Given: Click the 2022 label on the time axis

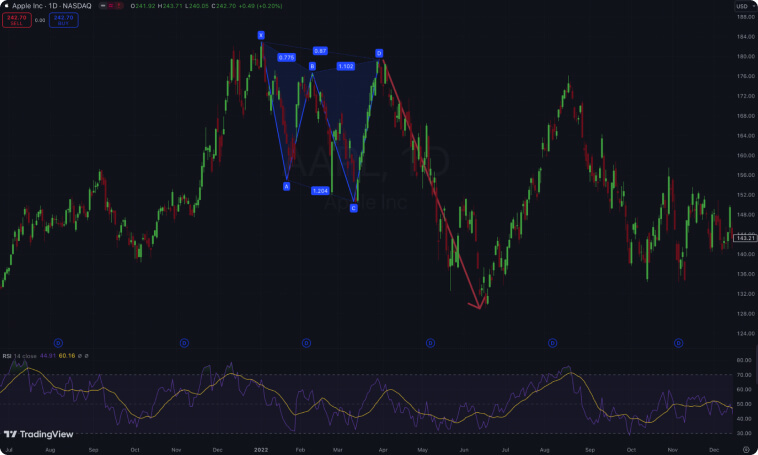Looking at the screenshot, I should coord(261,450).
